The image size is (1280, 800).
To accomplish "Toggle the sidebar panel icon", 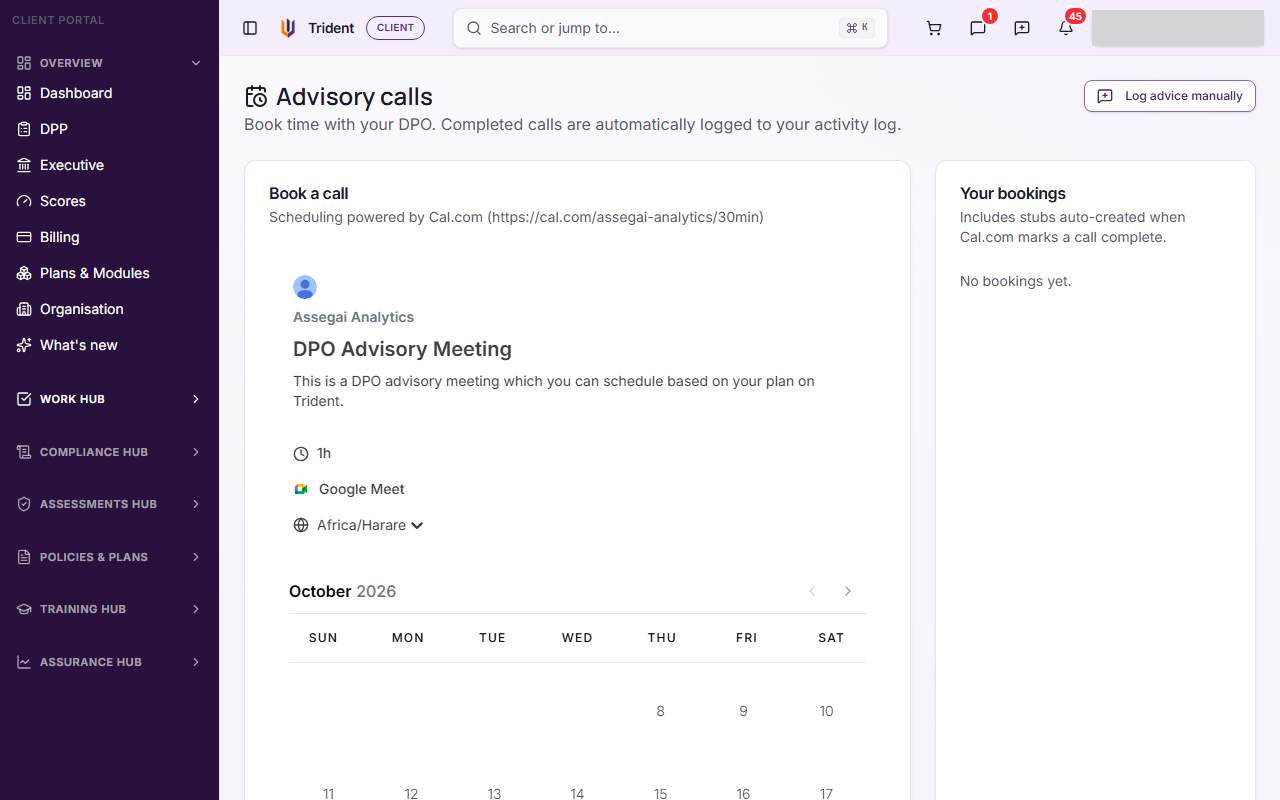I will point(250,28).
